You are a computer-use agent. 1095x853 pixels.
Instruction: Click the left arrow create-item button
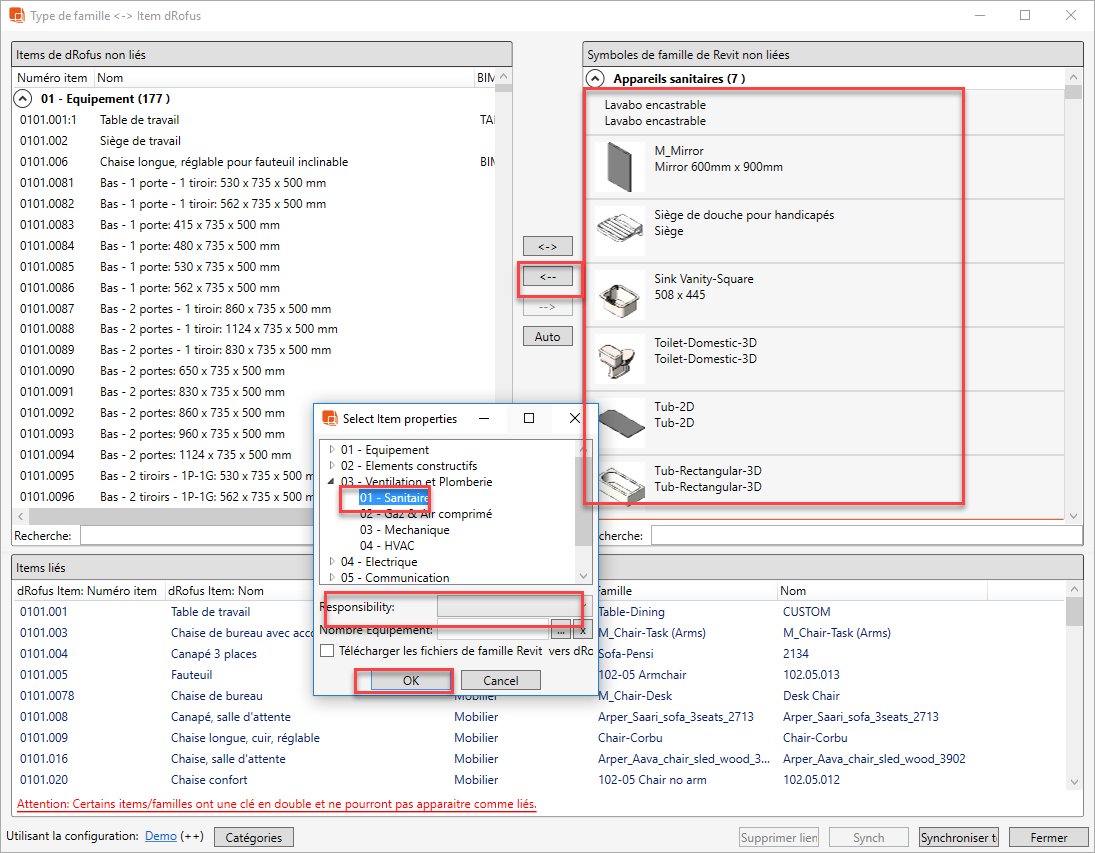click(547, 276)
